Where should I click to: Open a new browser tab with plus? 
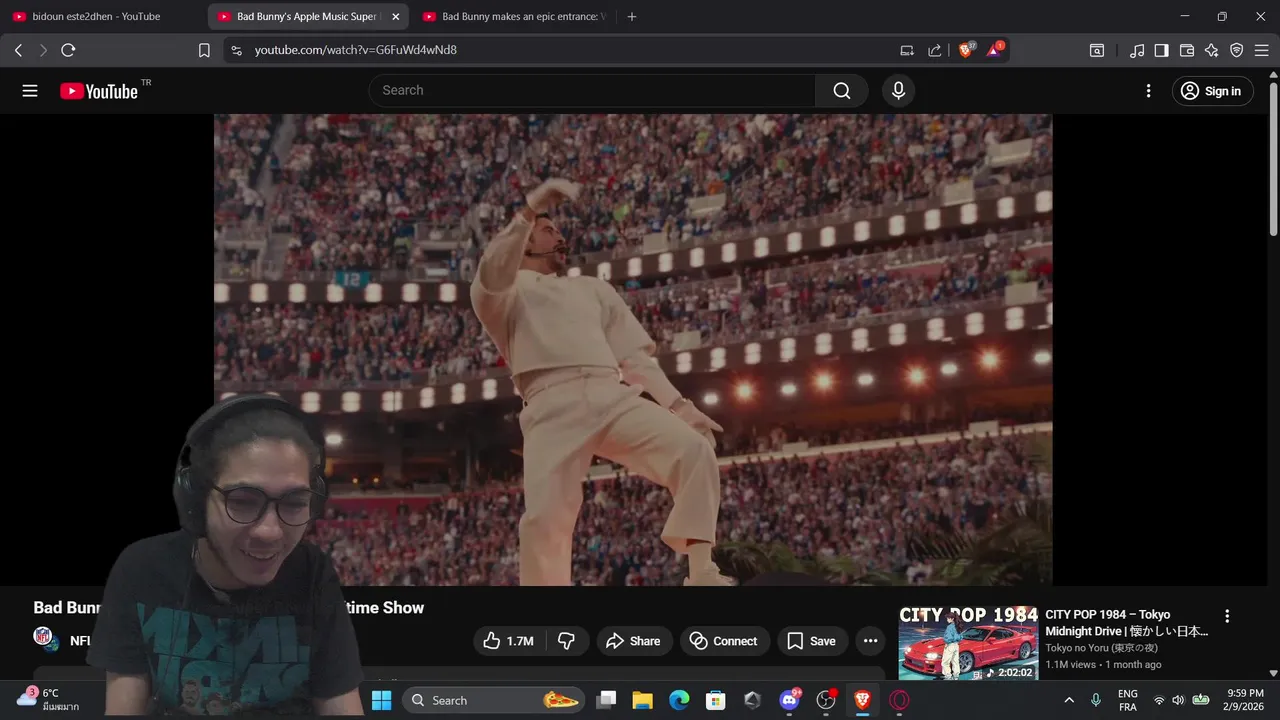(631, 17)
